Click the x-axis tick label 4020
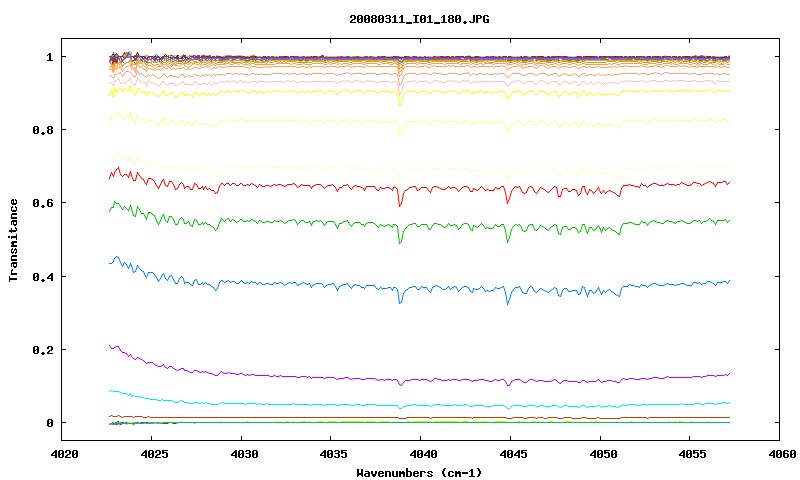 pos(64,454)
